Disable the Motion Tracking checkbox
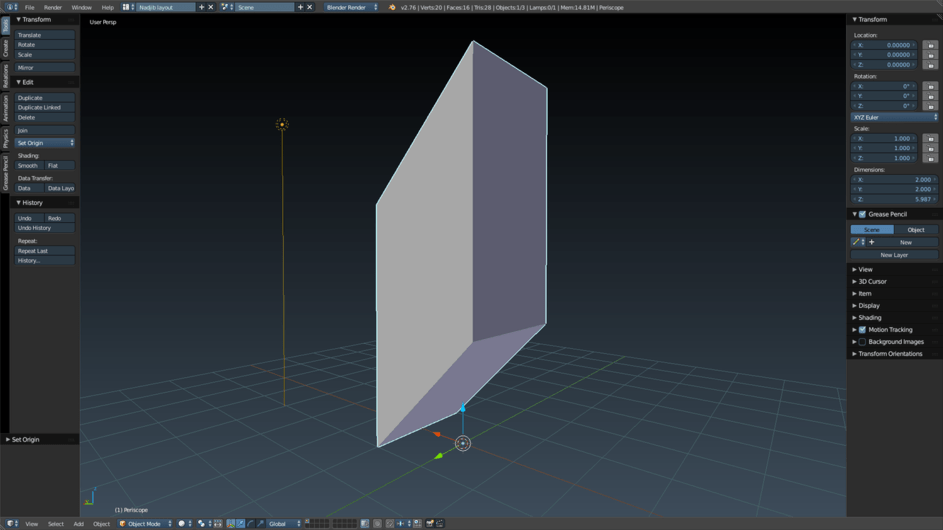 click(x=862, y=330)
